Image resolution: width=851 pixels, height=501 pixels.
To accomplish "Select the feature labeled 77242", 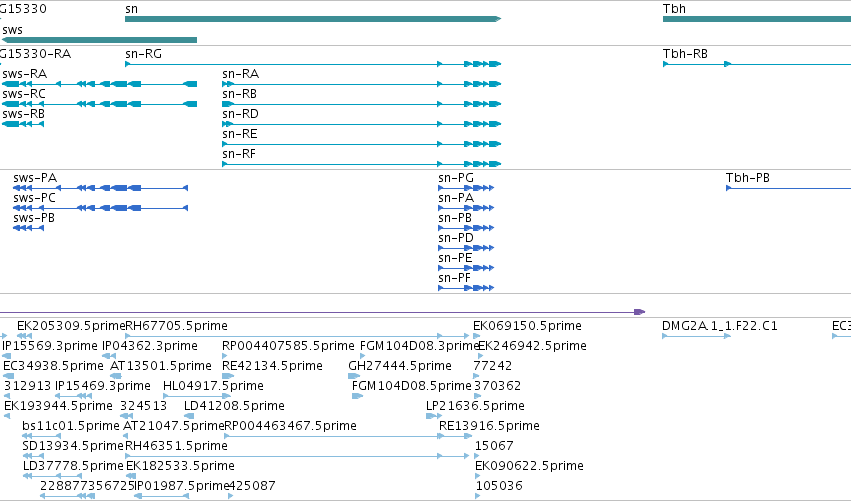I will click(493, 366).
